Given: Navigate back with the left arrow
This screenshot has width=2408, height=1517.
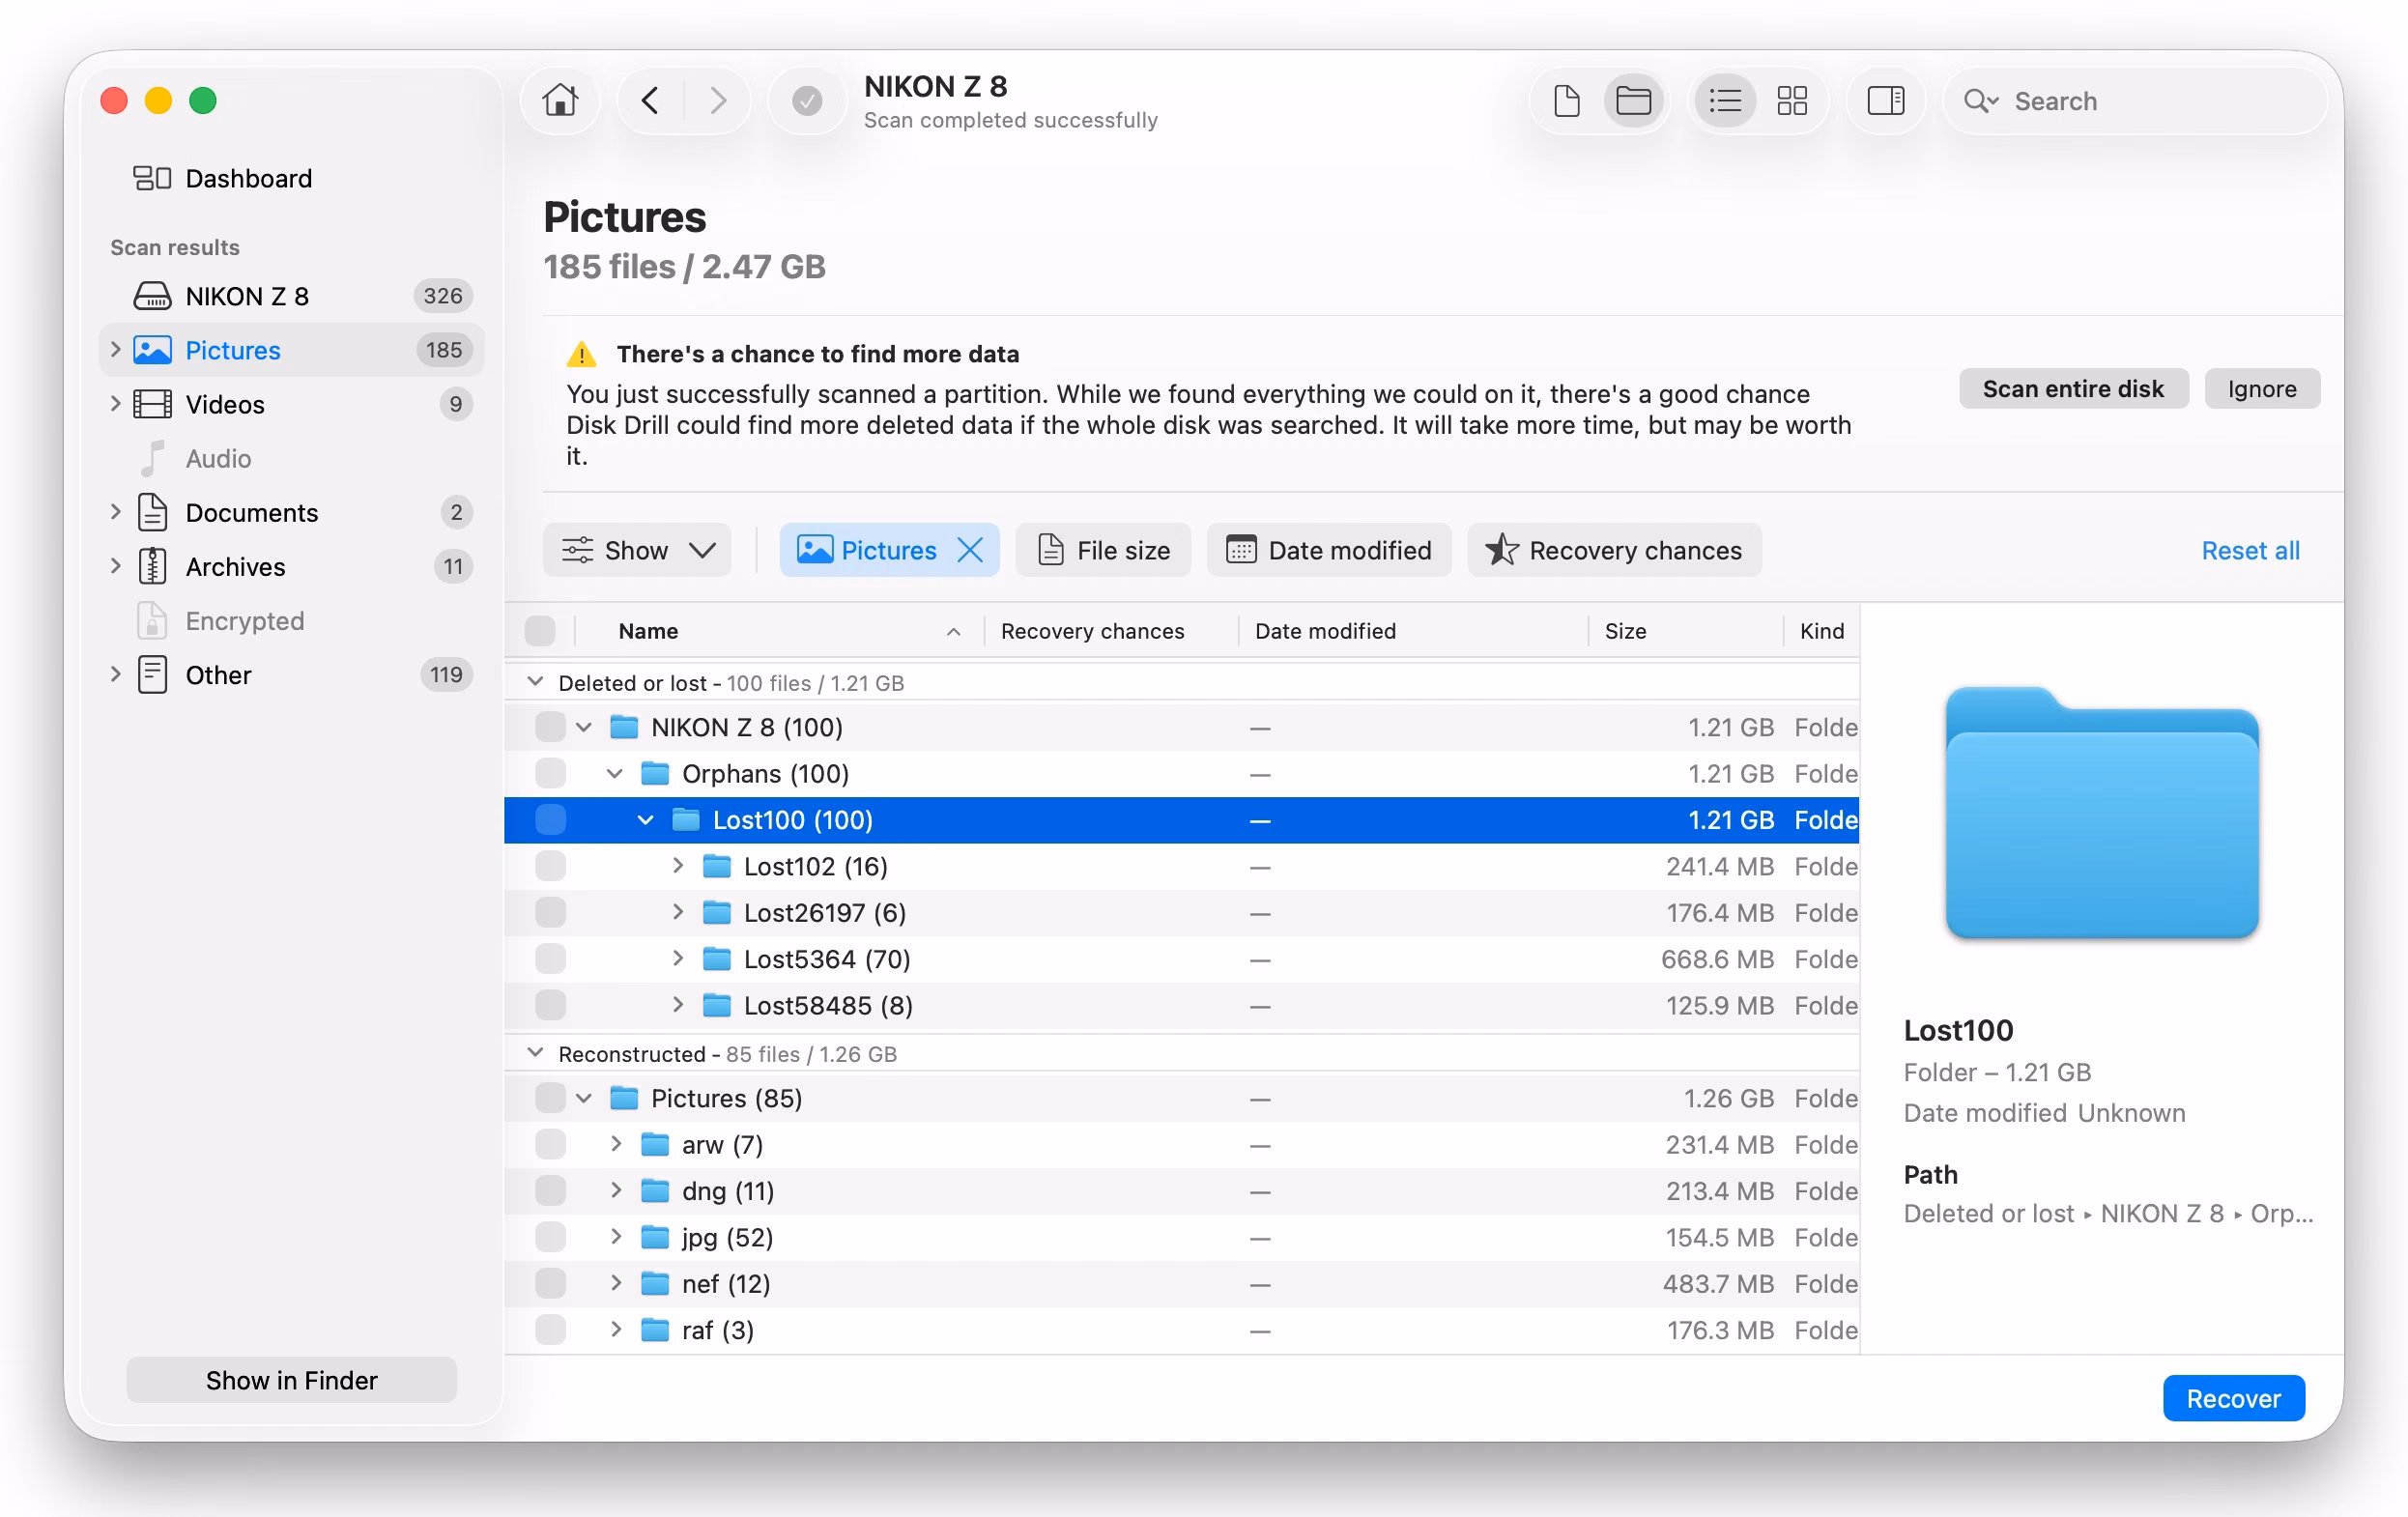Looking at the screenshot, I should click(650, 100).
